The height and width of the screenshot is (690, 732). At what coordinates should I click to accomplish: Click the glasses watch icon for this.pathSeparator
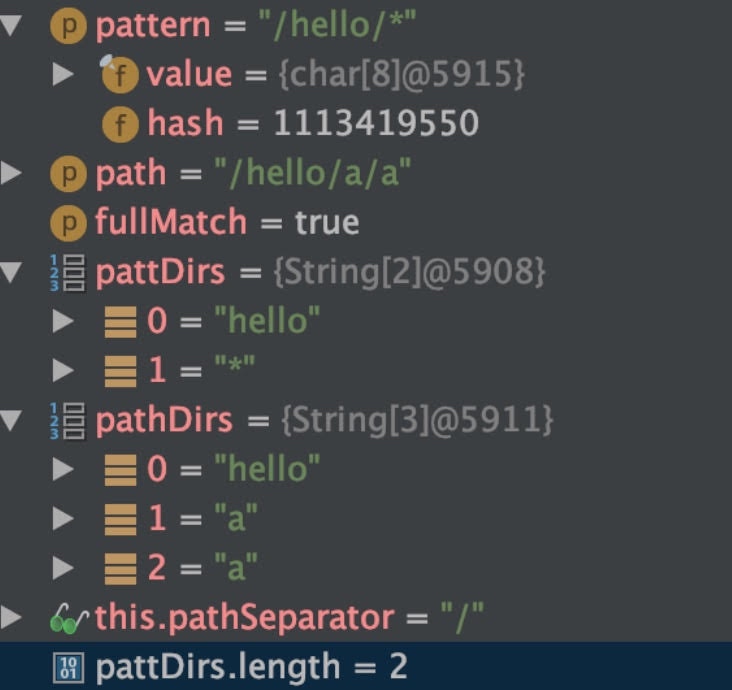click(x=68, y=619)
